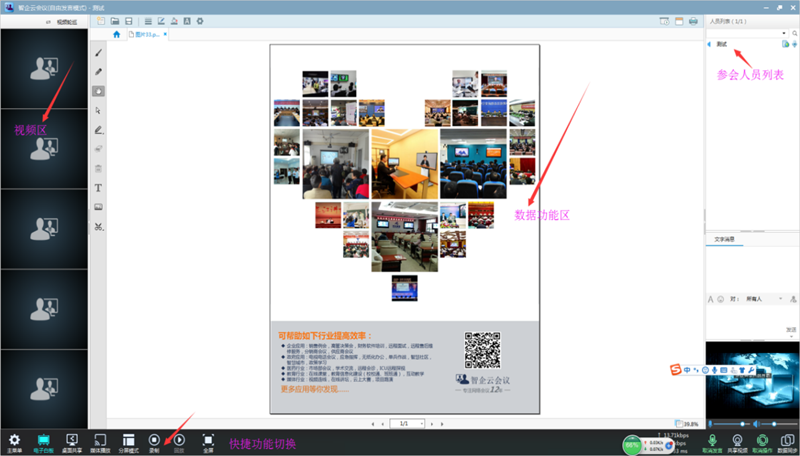The image size is (800, 456).
Task: Switch to 文字消息 chat tab
Action: pos(724,239)
